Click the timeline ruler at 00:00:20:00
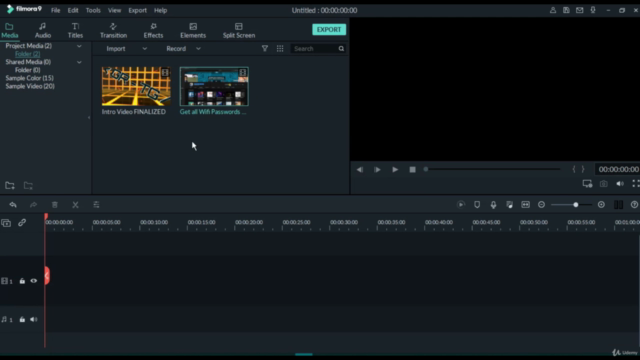The width and height of the screenshot is (640, 360). pyautogui.click(x=249, y=222)
